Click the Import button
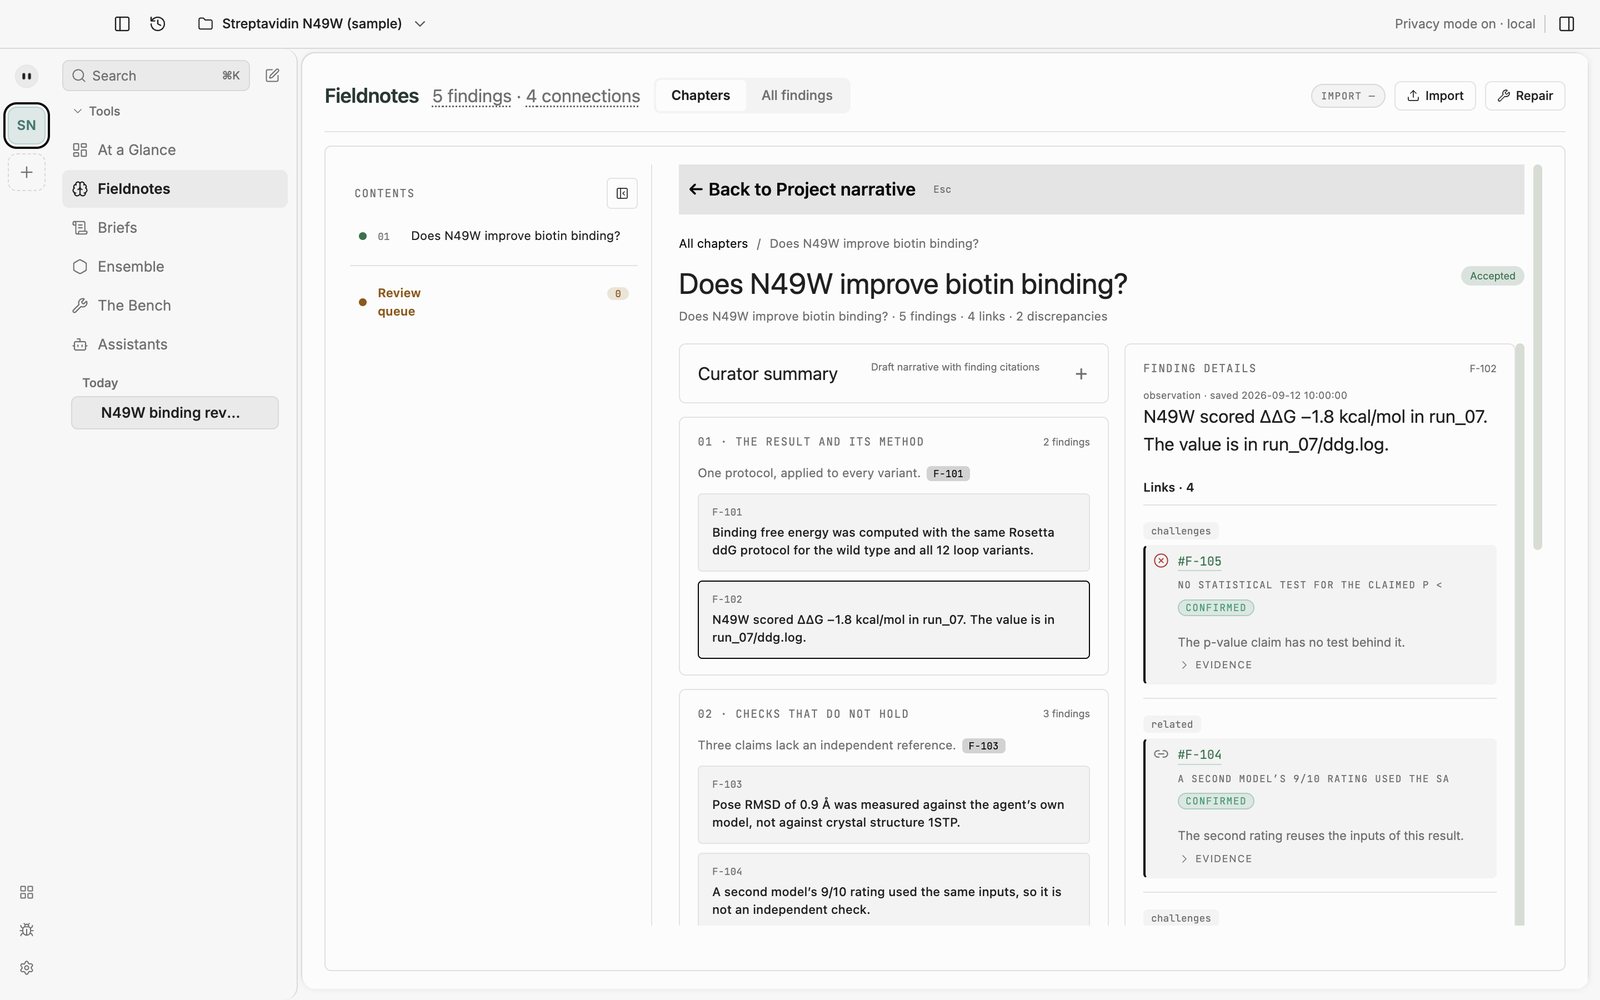 pos(1435,96)
